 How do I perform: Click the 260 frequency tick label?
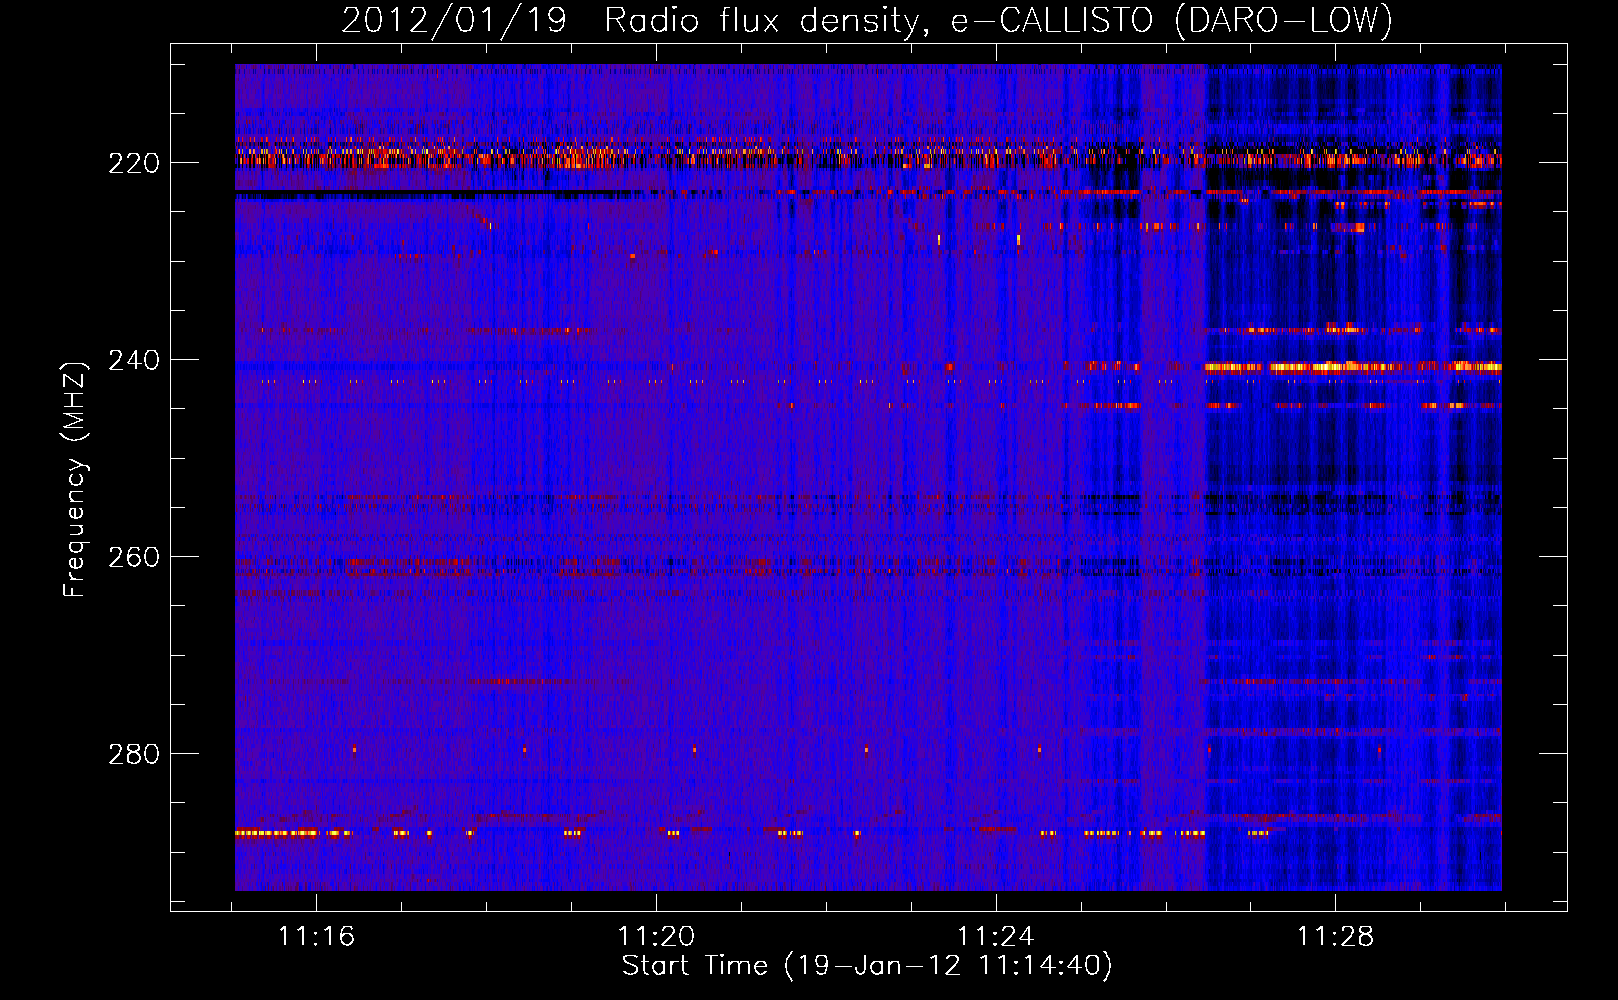pyautogui.click(x=134, y=557)
